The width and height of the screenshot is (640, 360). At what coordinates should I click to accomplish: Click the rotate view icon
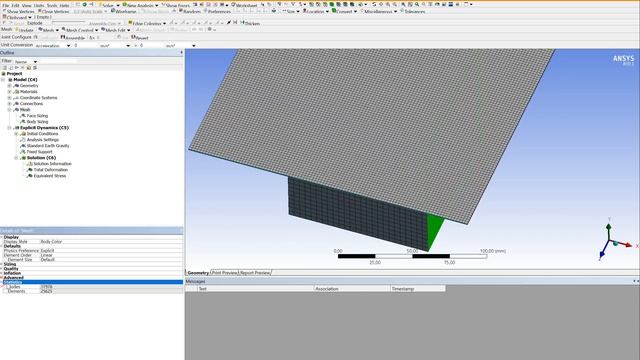(373, 4)
